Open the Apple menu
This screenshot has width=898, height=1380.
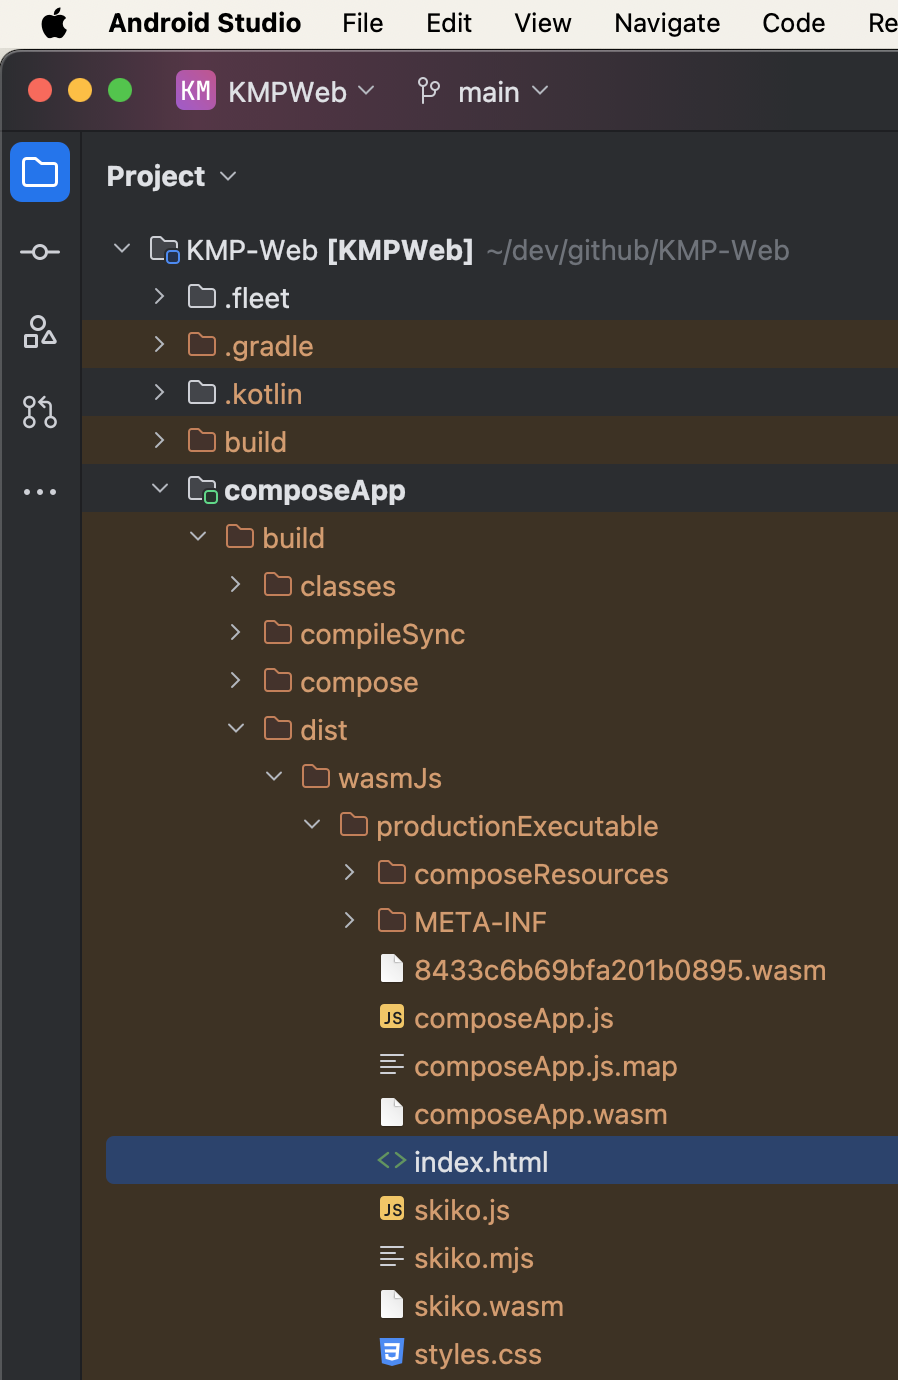[x=54, y=23]
